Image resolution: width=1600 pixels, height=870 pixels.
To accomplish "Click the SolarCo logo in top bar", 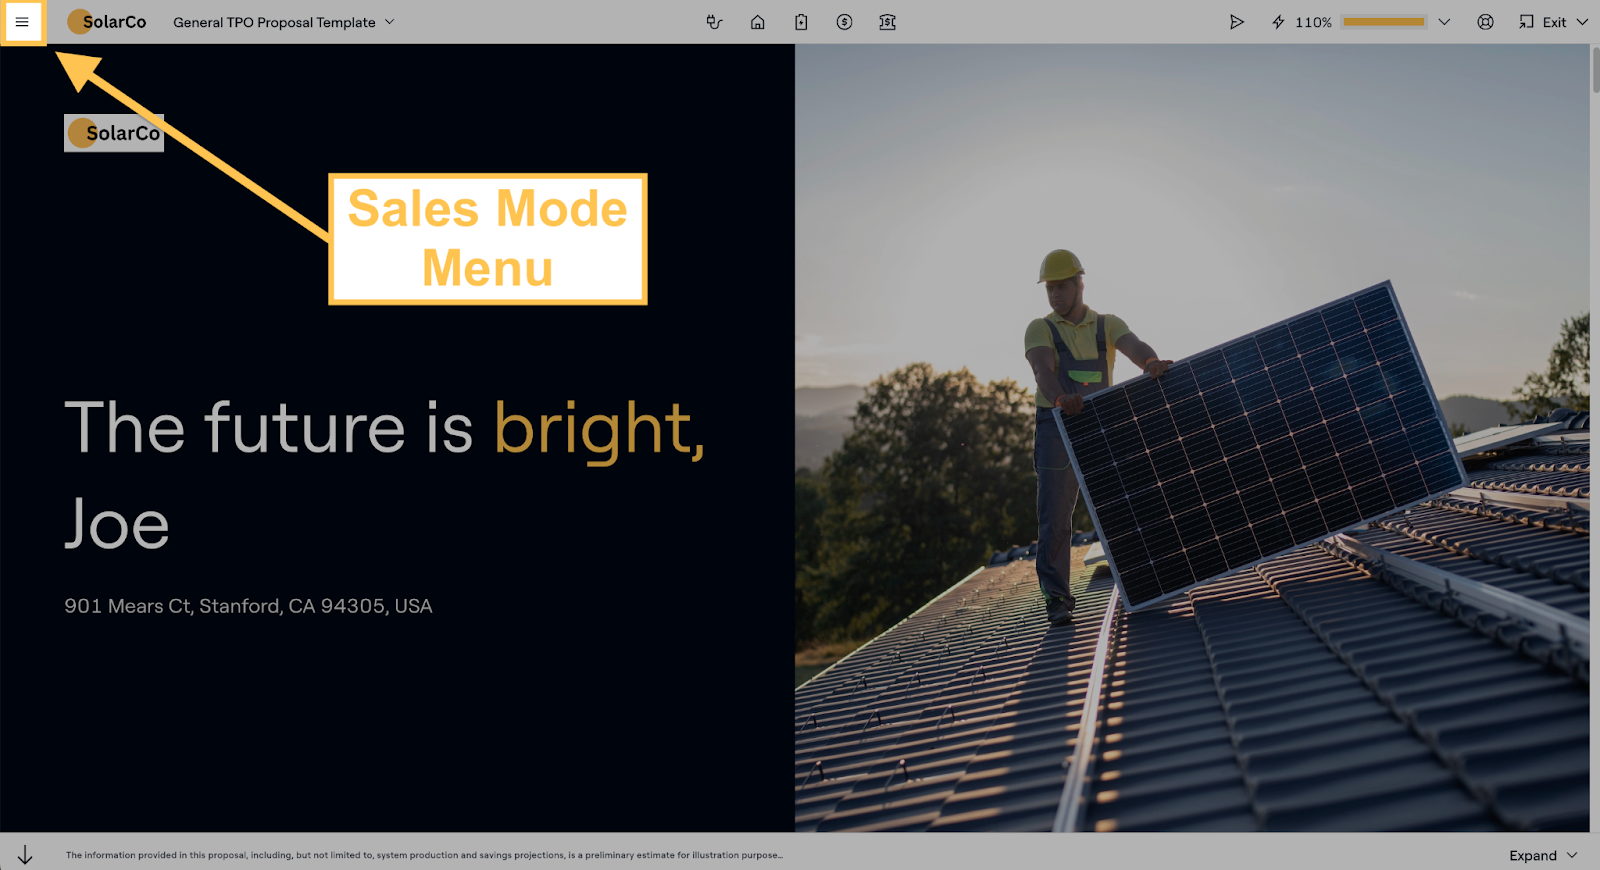I will click(107, 22).
